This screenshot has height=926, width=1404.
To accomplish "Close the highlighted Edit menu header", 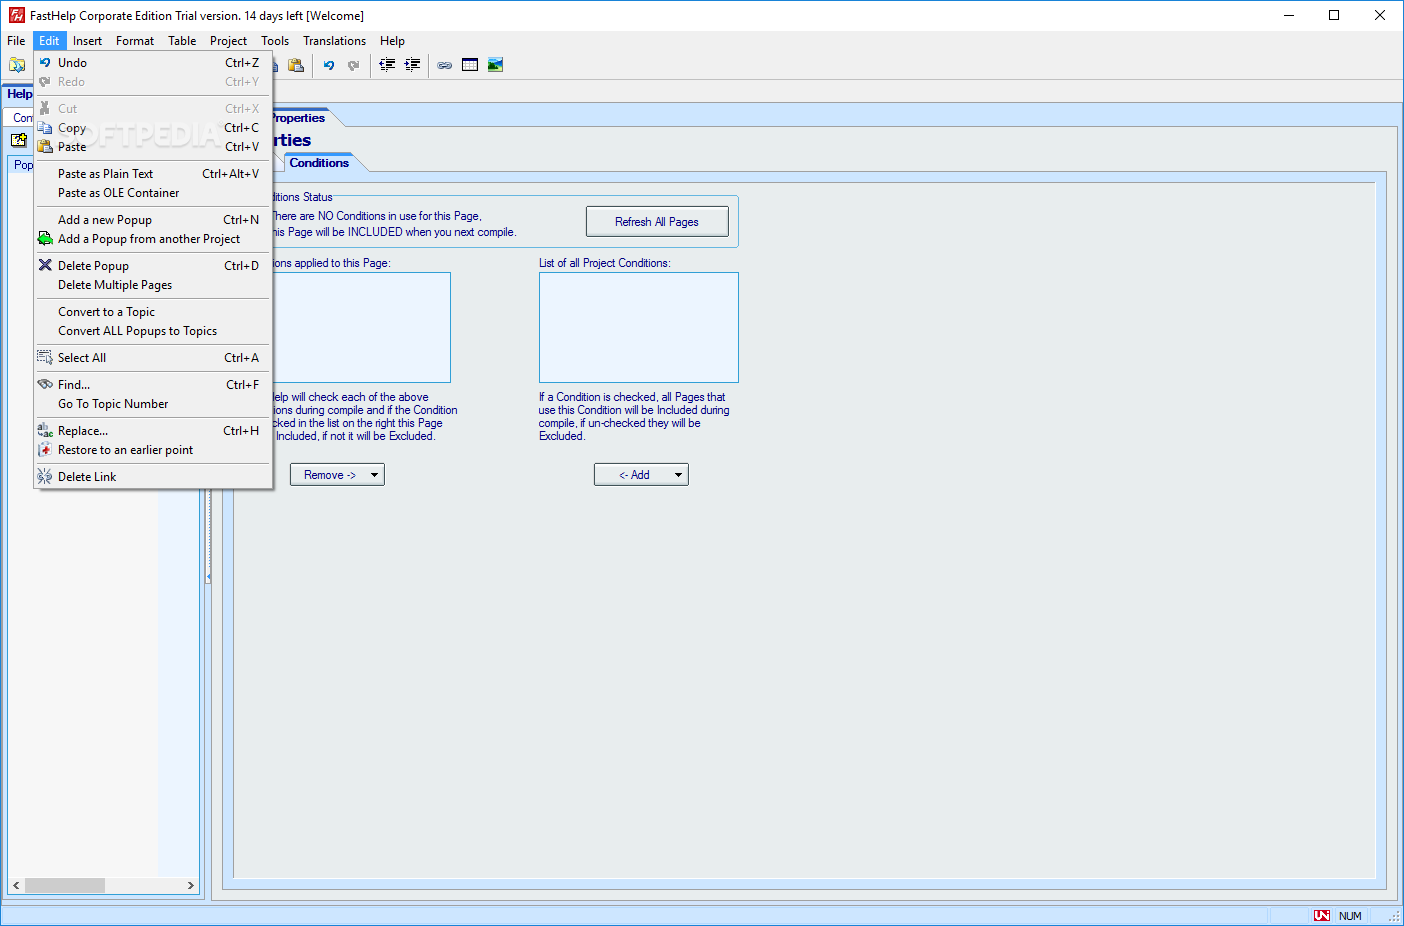I will click(x=49, y=41).
